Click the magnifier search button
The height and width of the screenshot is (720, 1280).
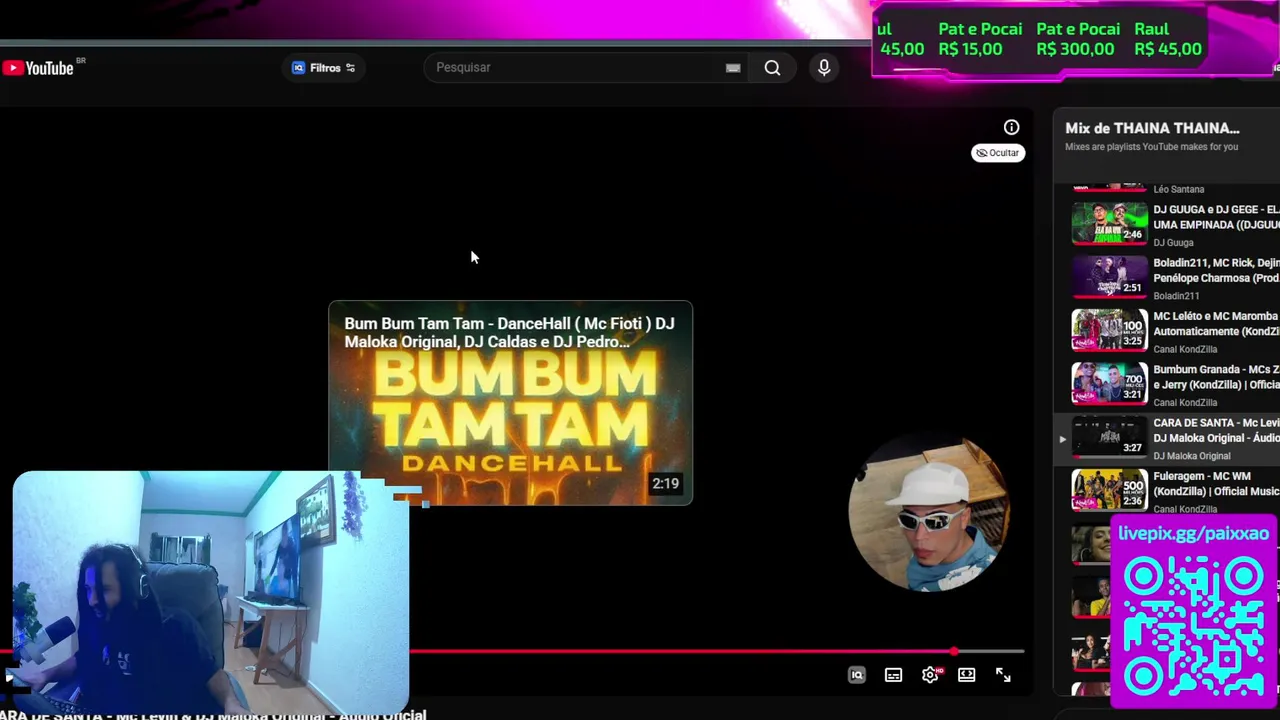coord(772,68)
